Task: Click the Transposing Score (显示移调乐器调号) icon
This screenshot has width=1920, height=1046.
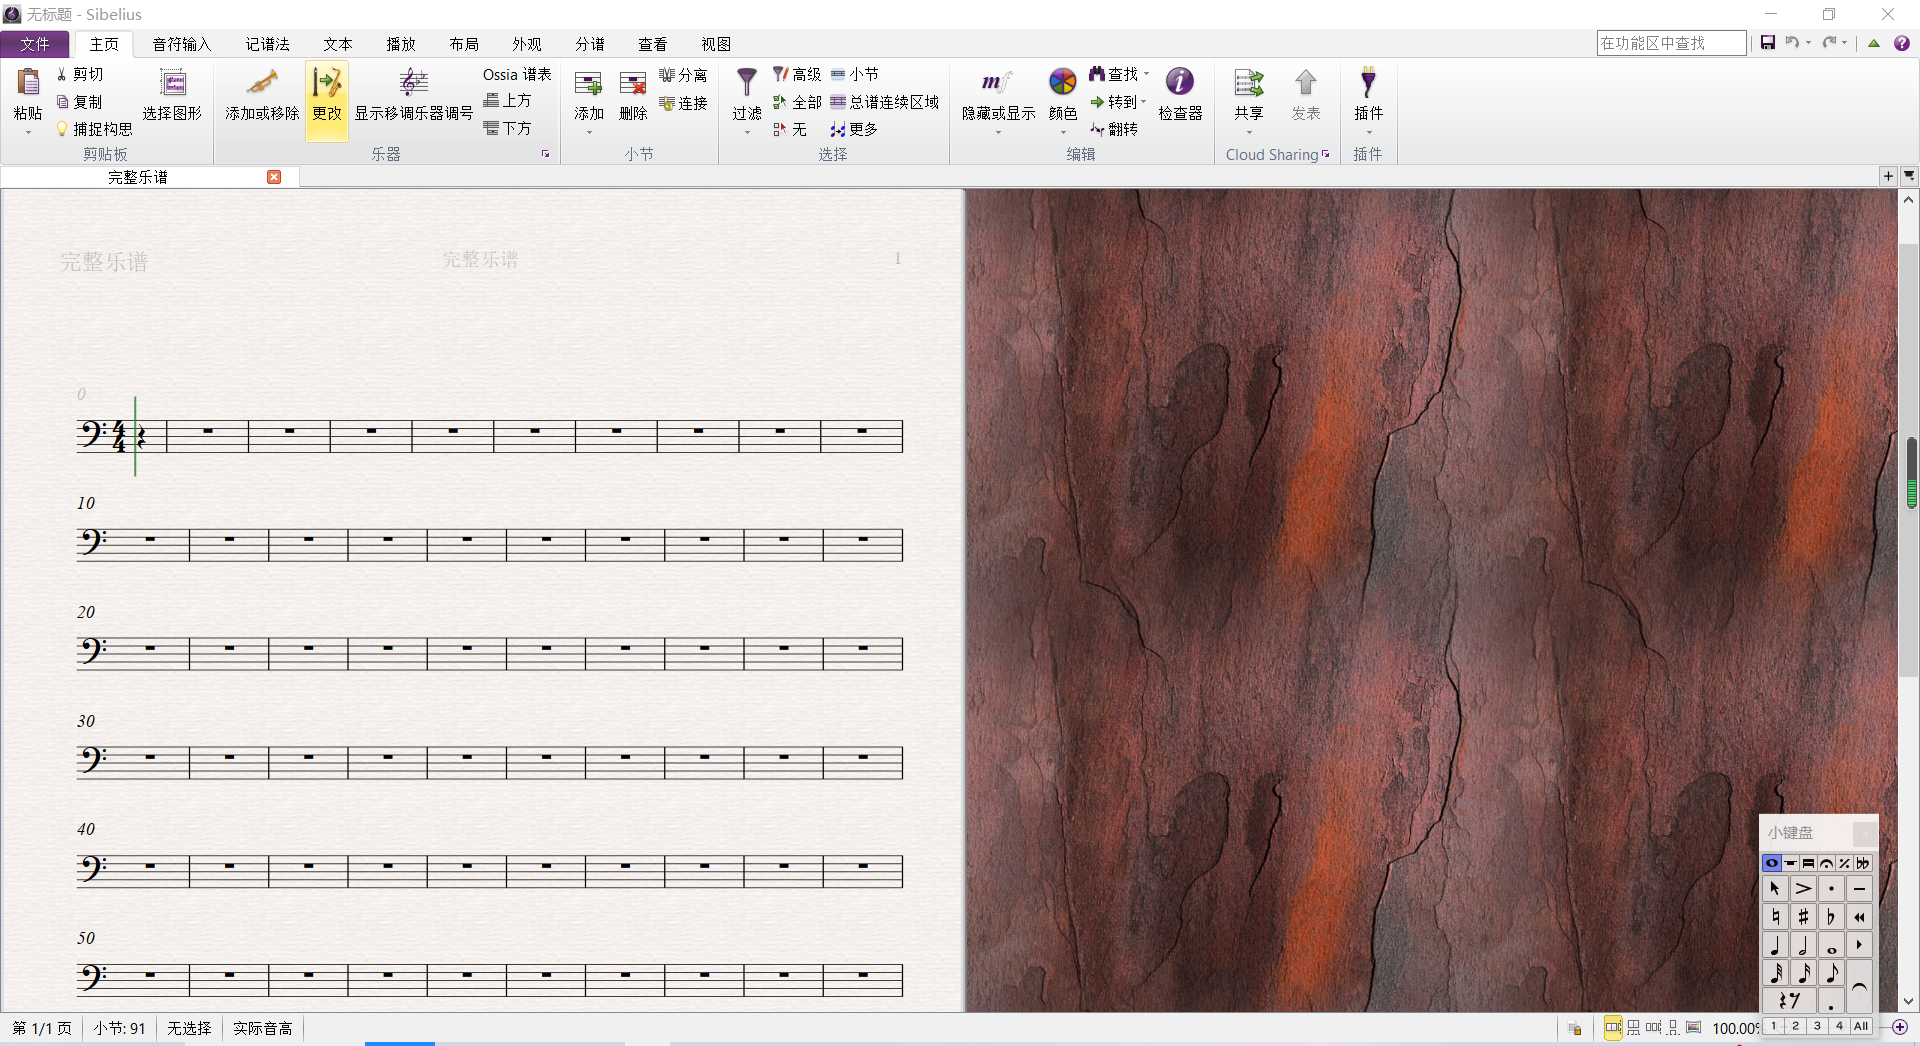Action: pyautogui.click(x=413, y=83)
